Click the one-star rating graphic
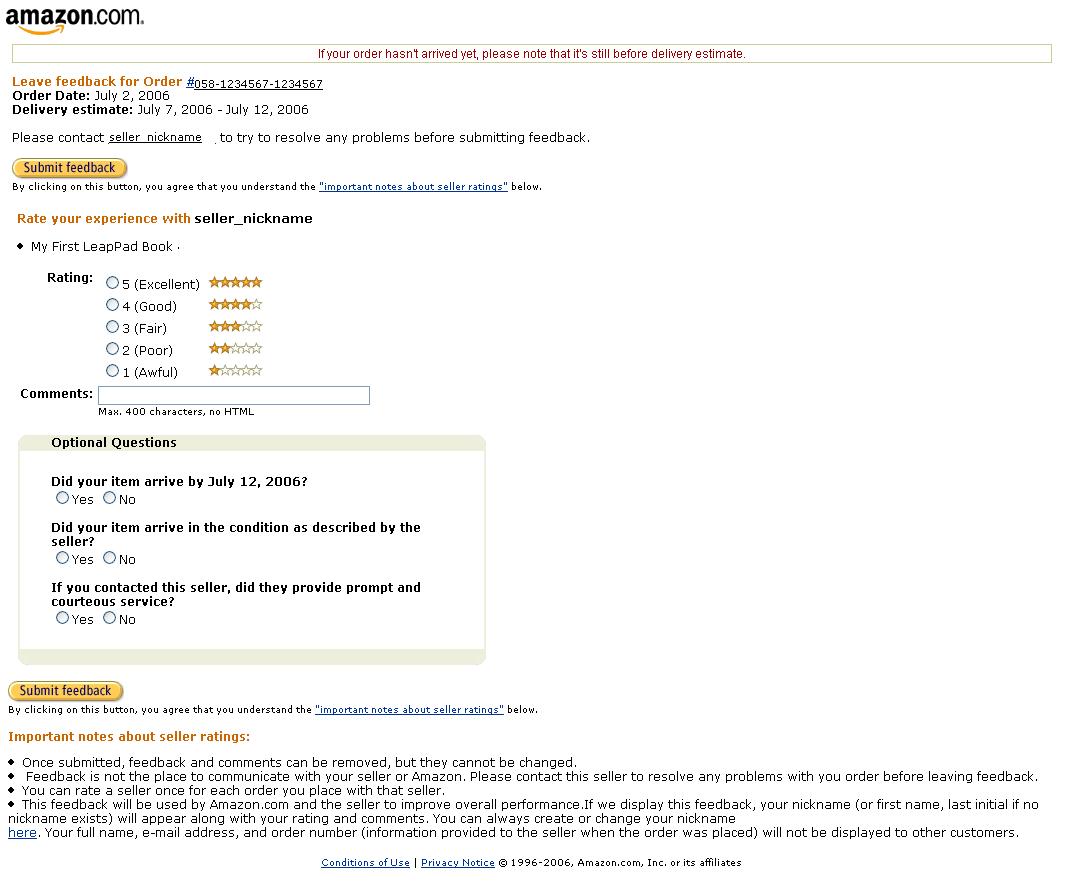 [x=235, y=371]
